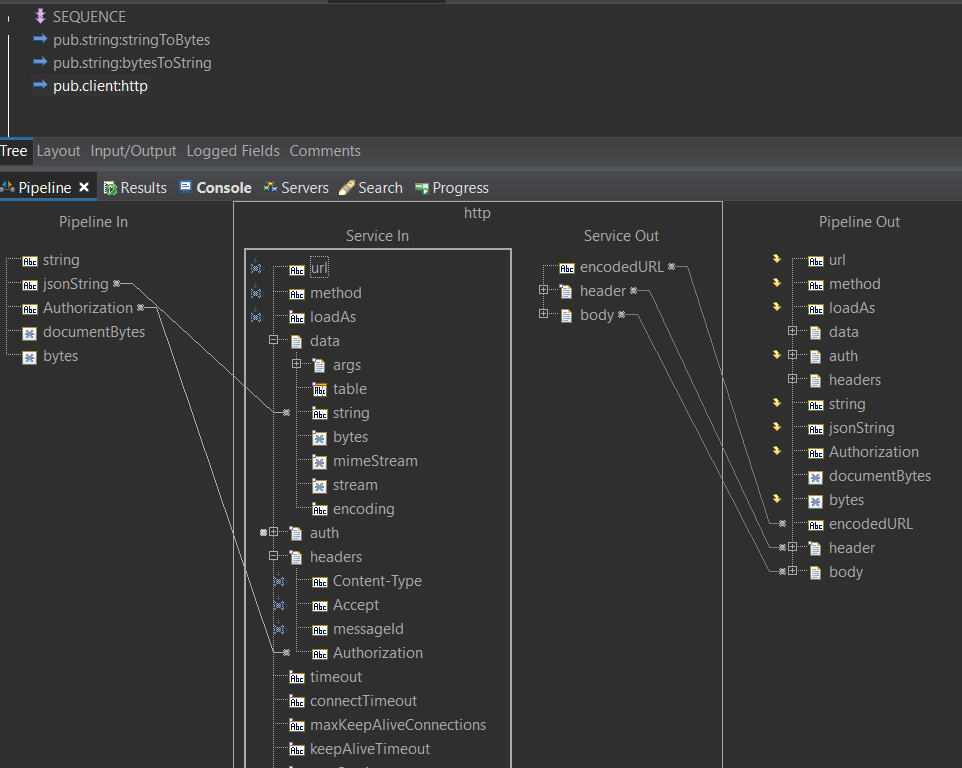Click the documentBytes document icon in Pipeline In
Image resolution: width=962 pixels, height=768 pixels.
tap(29, 331)
